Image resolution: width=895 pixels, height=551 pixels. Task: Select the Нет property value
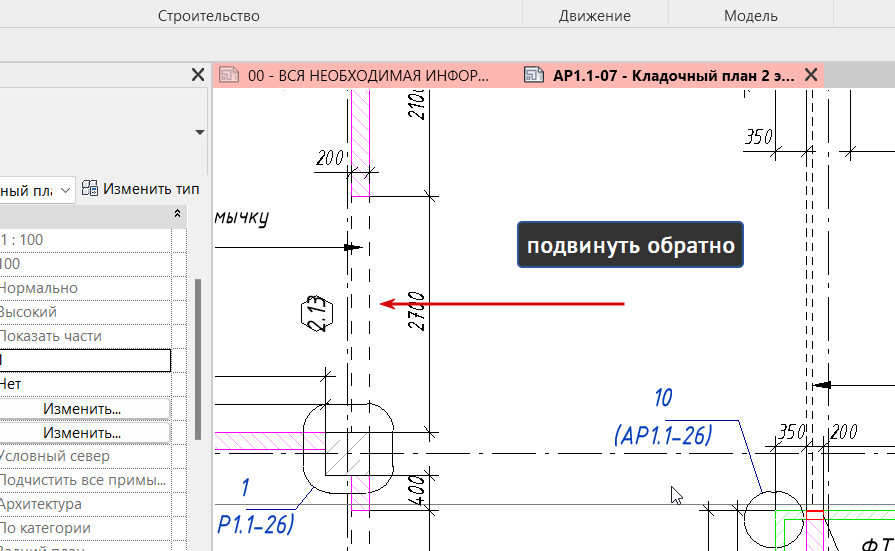(10, 384)
